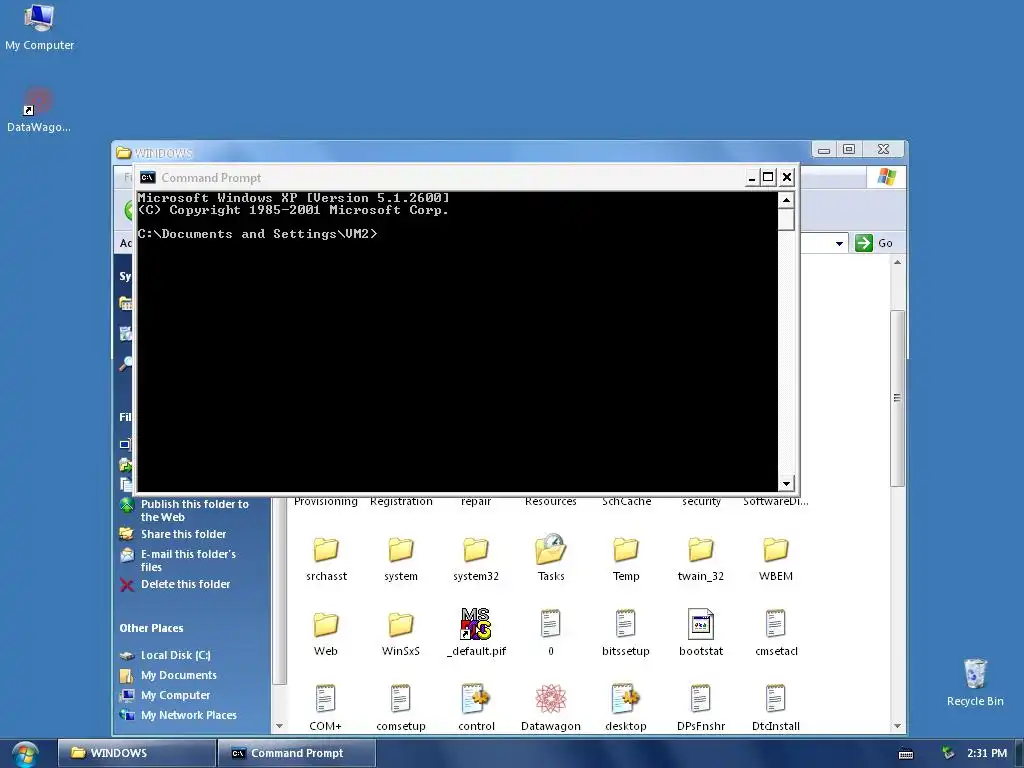This screenshot has height=768, width=1024.
Task: Select the comsetup log file
Action: point(400,707)
